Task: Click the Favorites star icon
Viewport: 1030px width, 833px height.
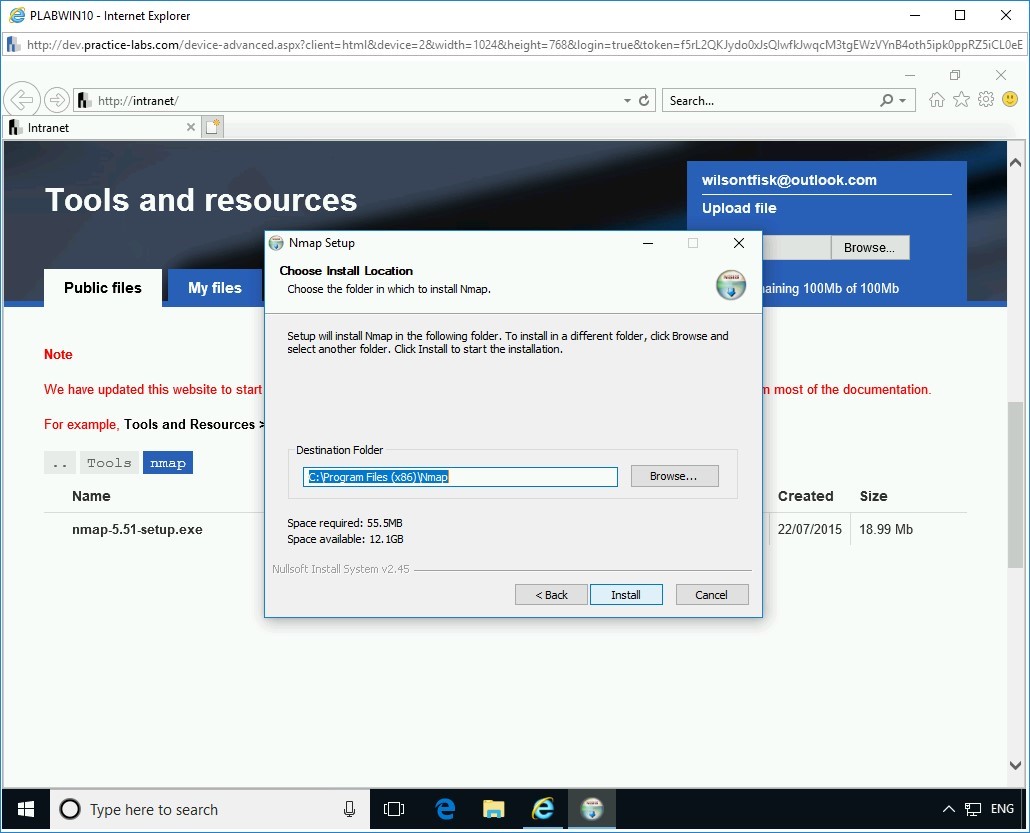Action: click(x=961, y=99)
